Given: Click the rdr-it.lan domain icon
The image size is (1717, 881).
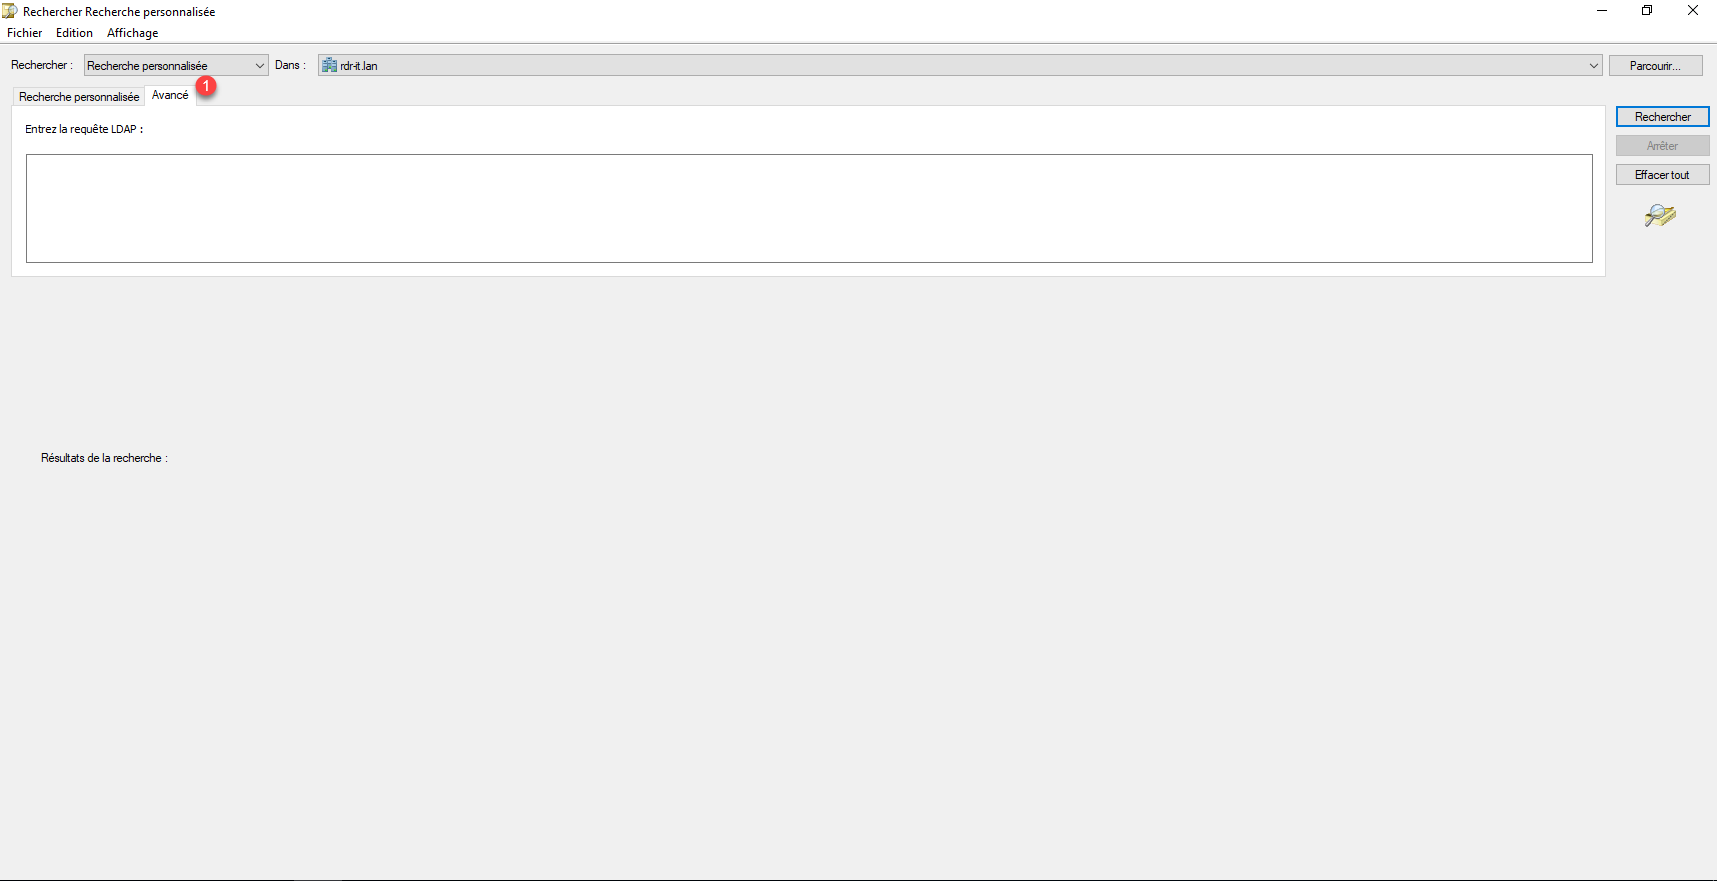Looking at the screenshot, I should [329, 65].
